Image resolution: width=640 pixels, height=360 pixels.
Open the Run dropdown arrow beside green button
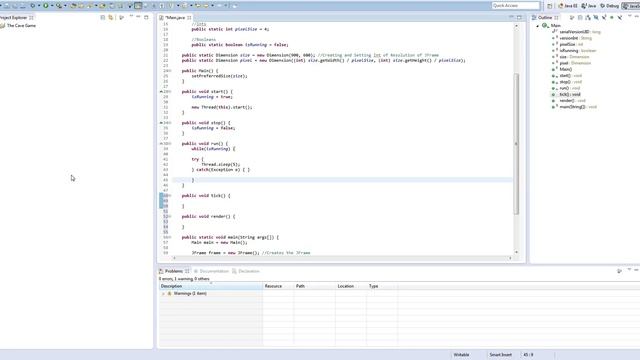point(52,6)
